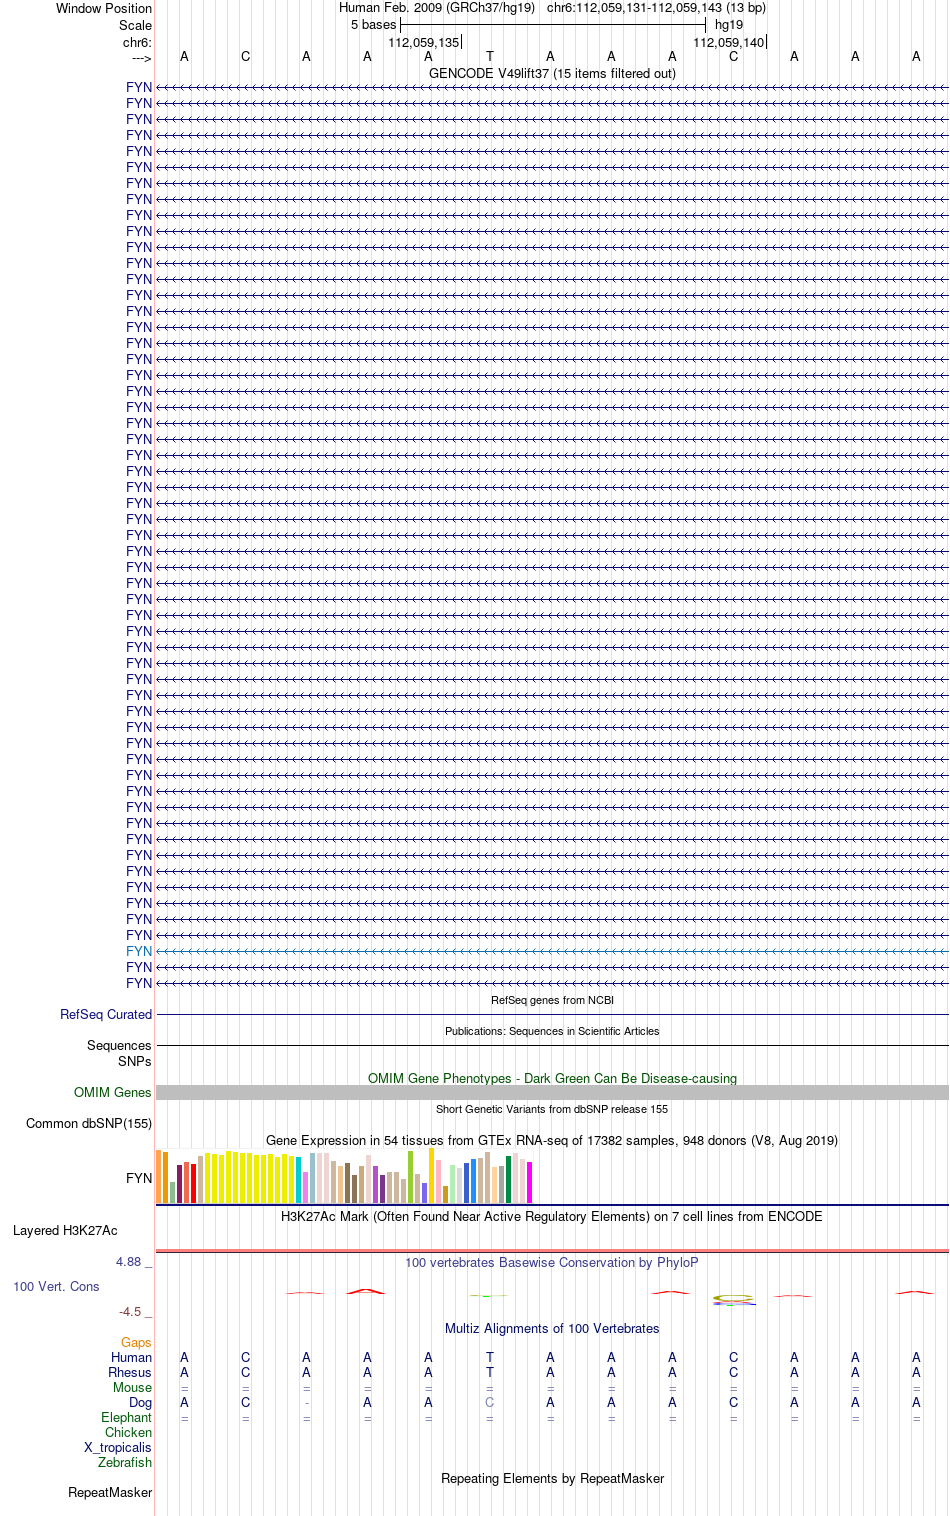The width and height of the screenshot is (950, 1516).
Task: Click the 112,059,135 position marker
Action: click(424, 42)
